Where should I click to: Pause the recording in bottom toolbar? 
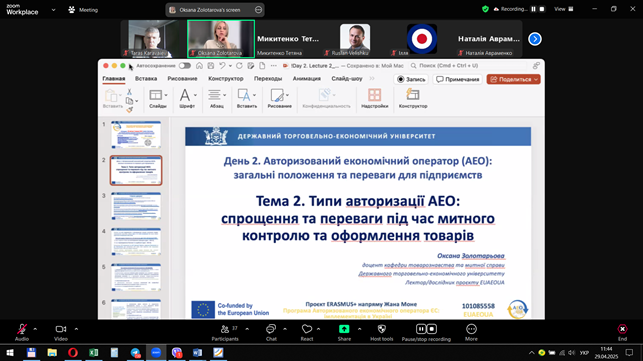point(421,329)
